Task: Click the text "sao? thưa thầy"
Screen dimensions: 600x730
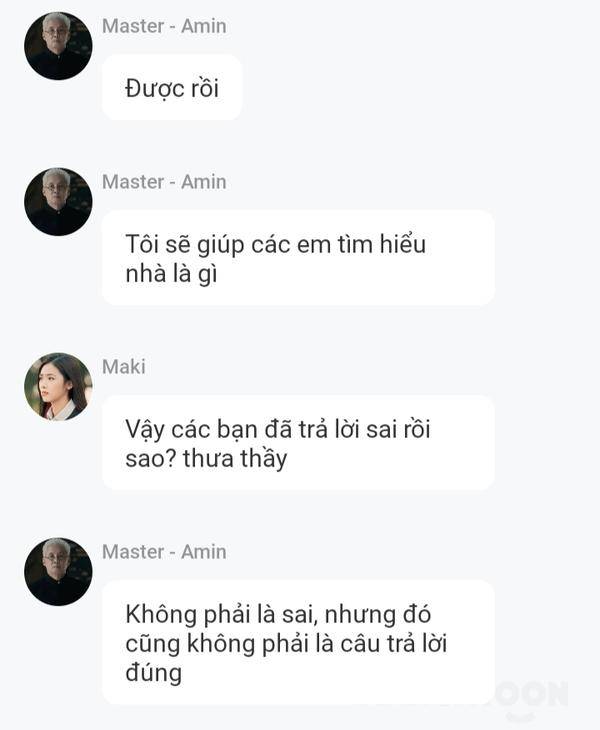Action: click(206, 459)
